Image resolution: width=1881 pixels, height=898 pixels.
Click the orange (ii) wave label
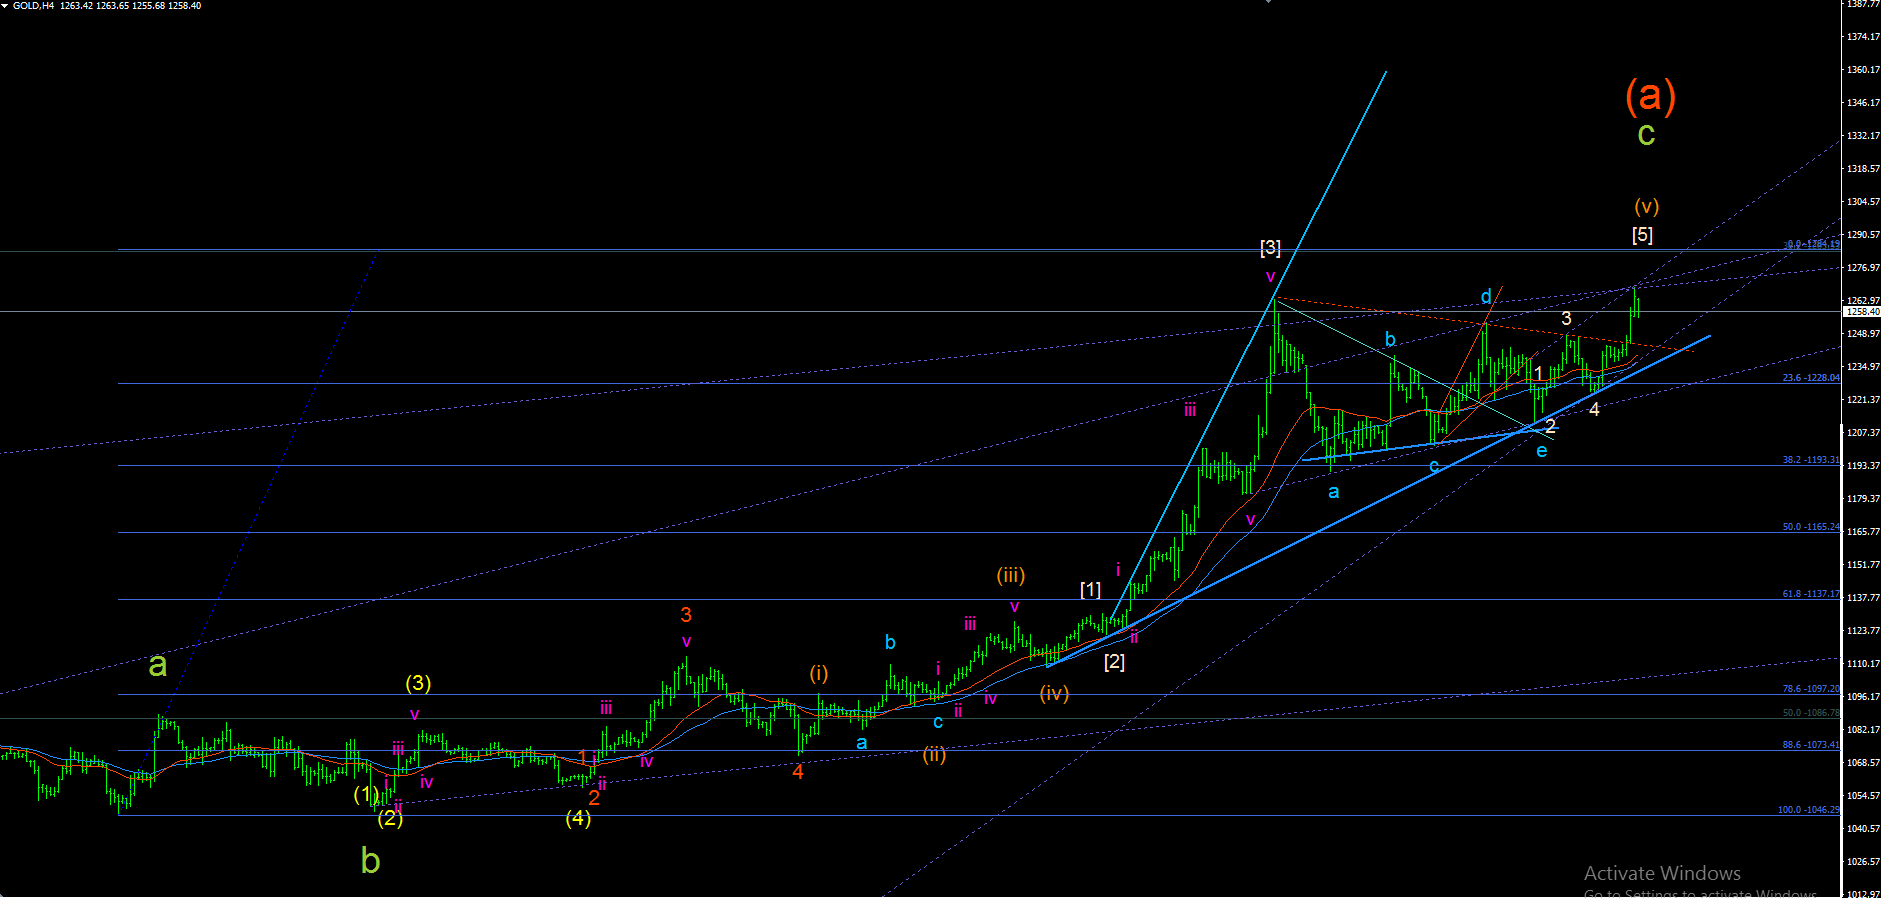click(x=934, y=754)
